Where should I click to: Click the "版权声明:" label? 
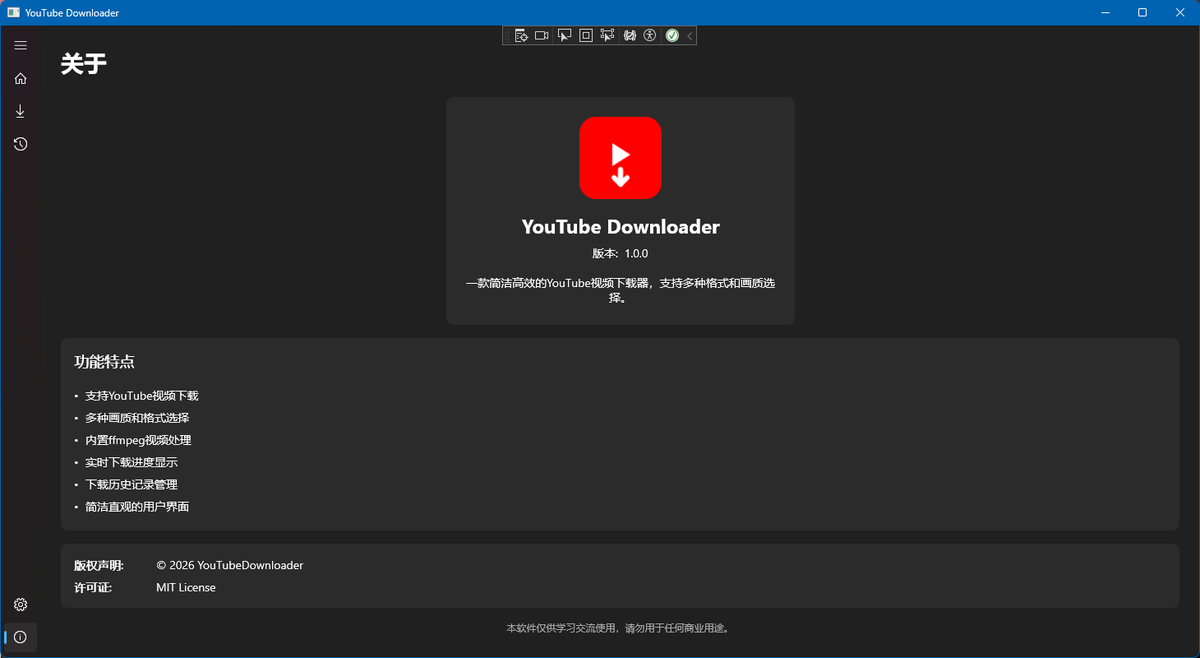(x=99, y=566)
